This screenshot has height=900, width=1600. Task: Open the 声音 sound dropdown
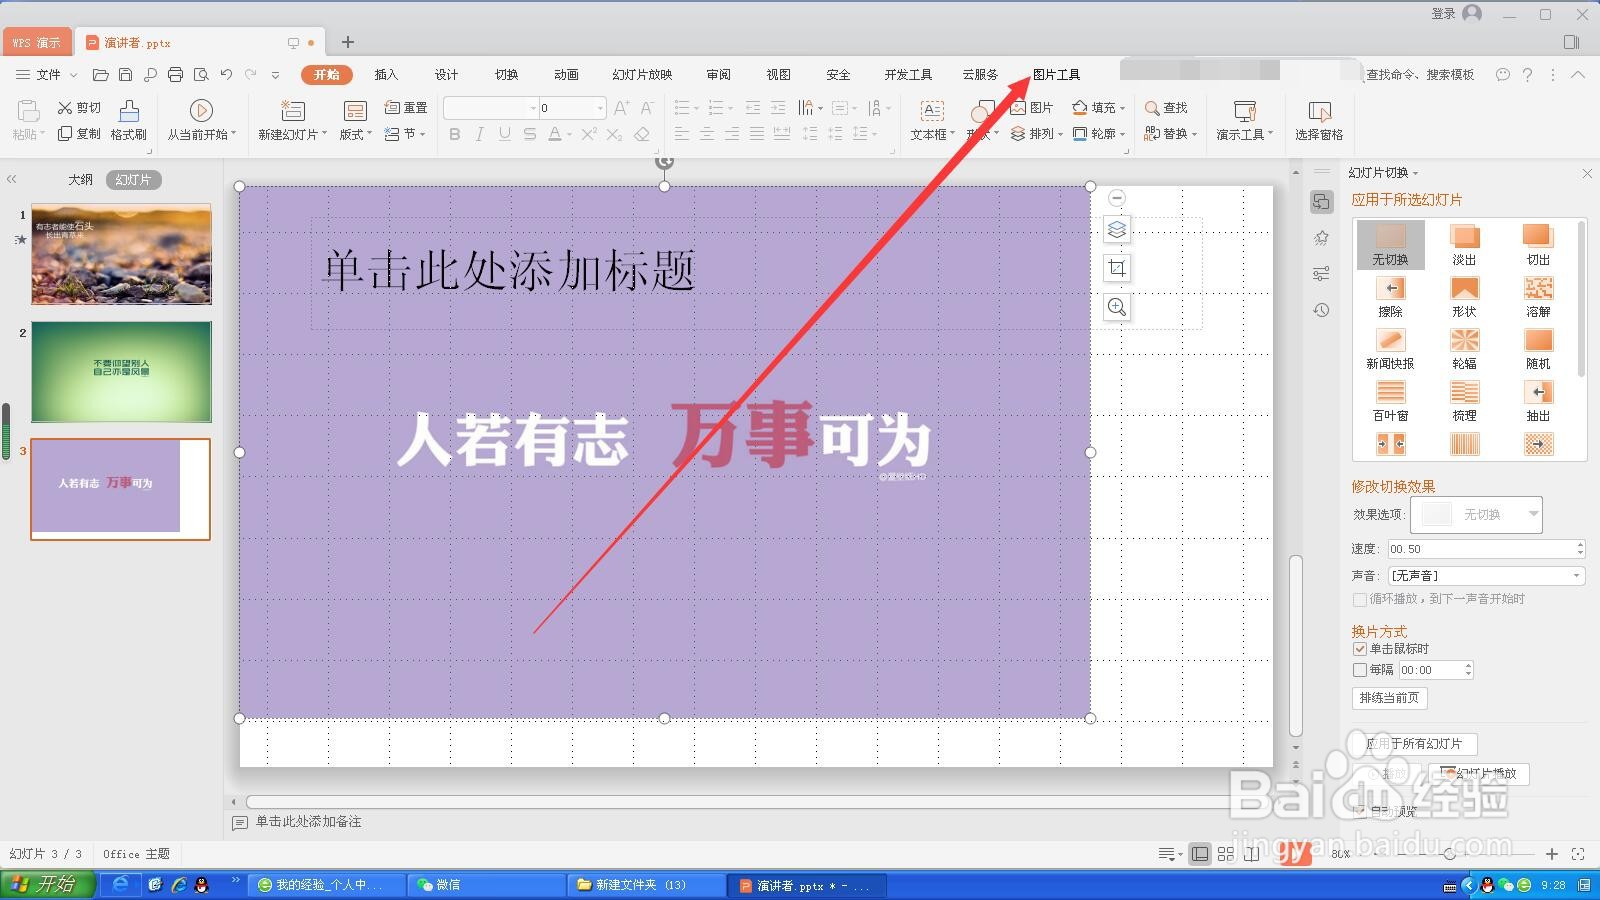1486,576
